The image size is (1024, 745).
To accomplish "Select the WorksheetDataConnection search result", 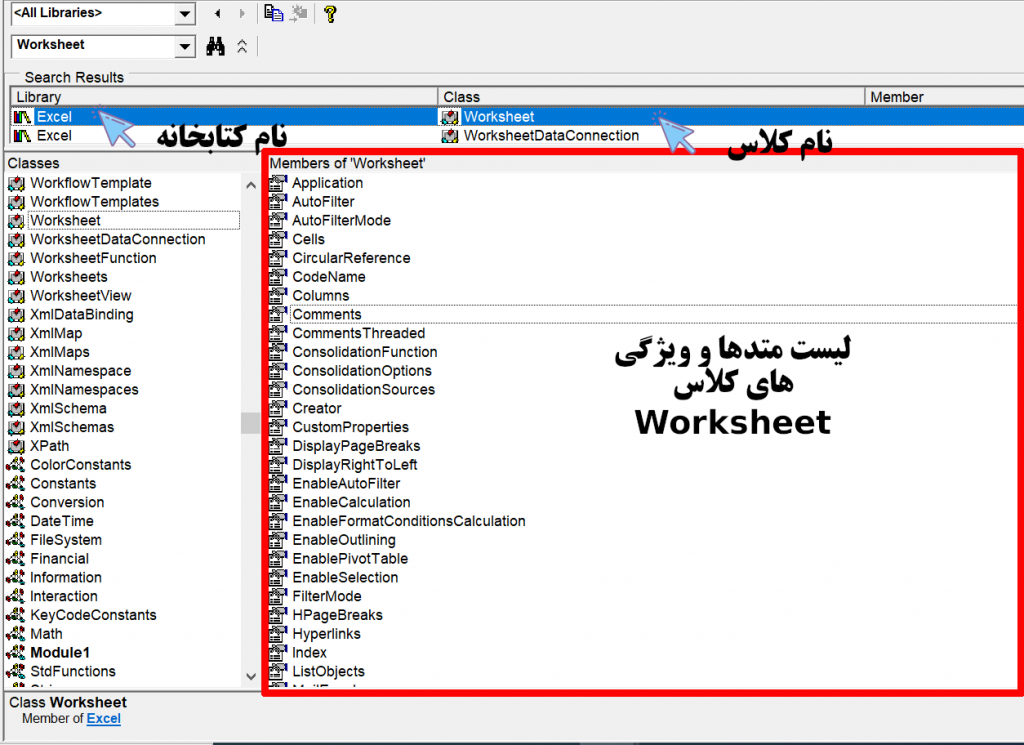I will (551, 135).
